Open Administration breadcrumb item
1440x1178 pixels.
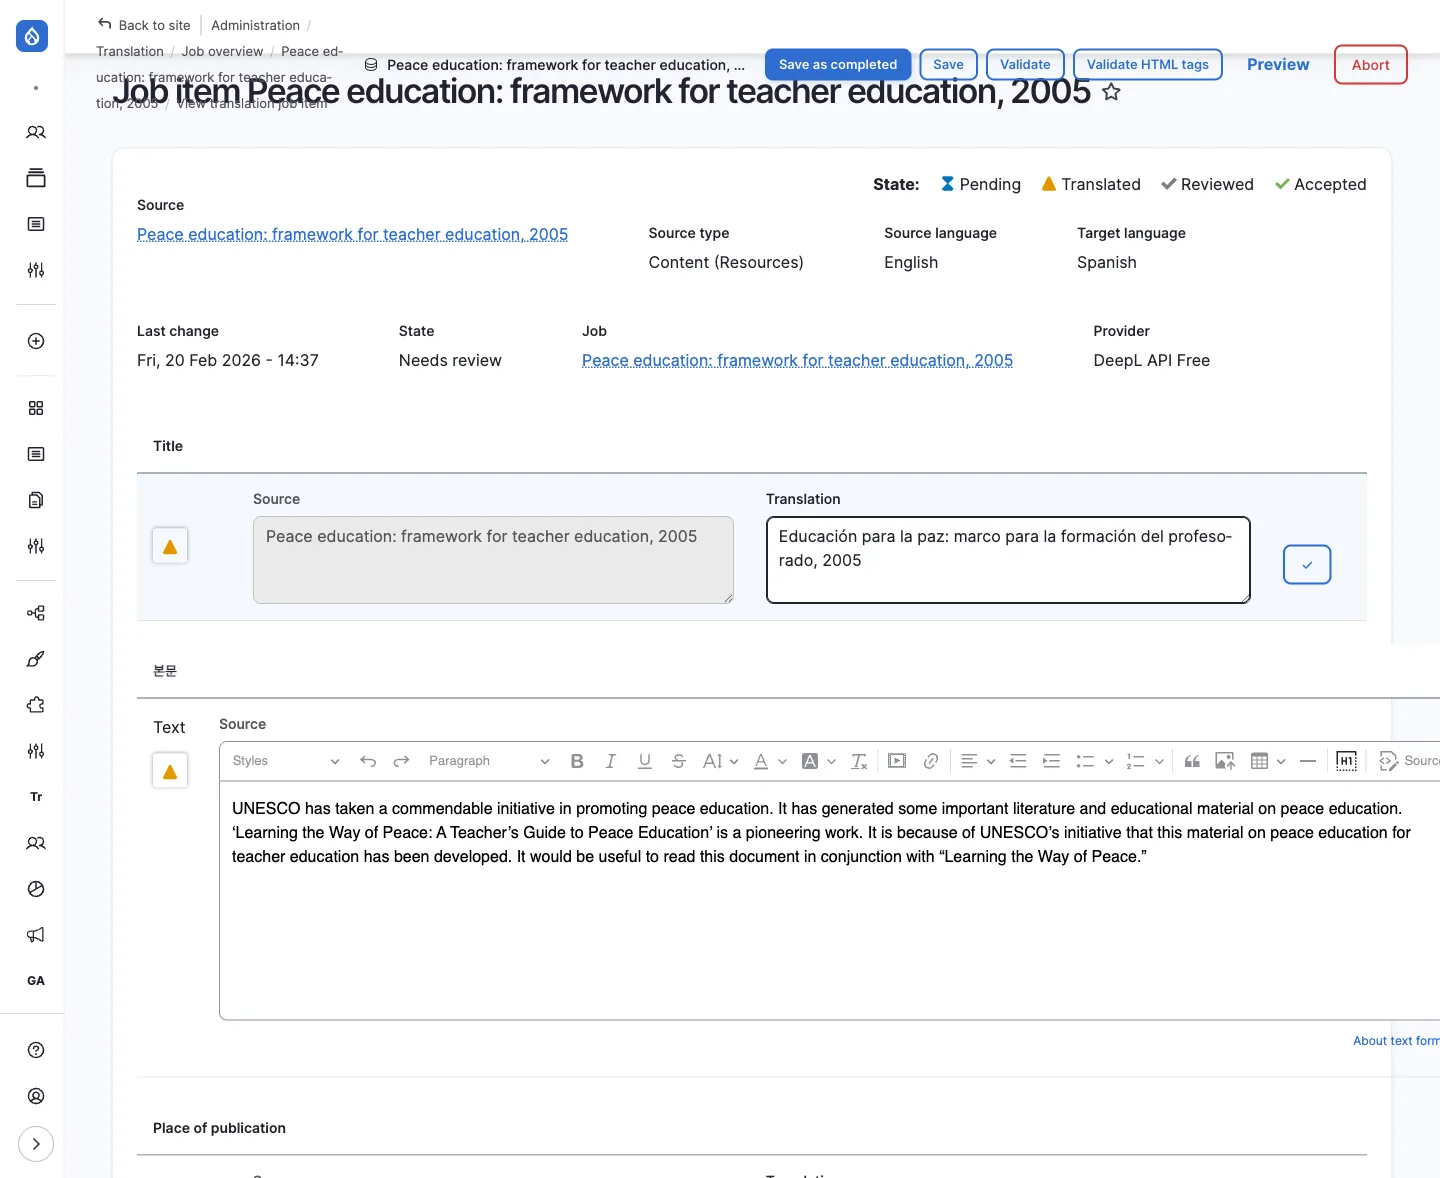pos(255,25)
